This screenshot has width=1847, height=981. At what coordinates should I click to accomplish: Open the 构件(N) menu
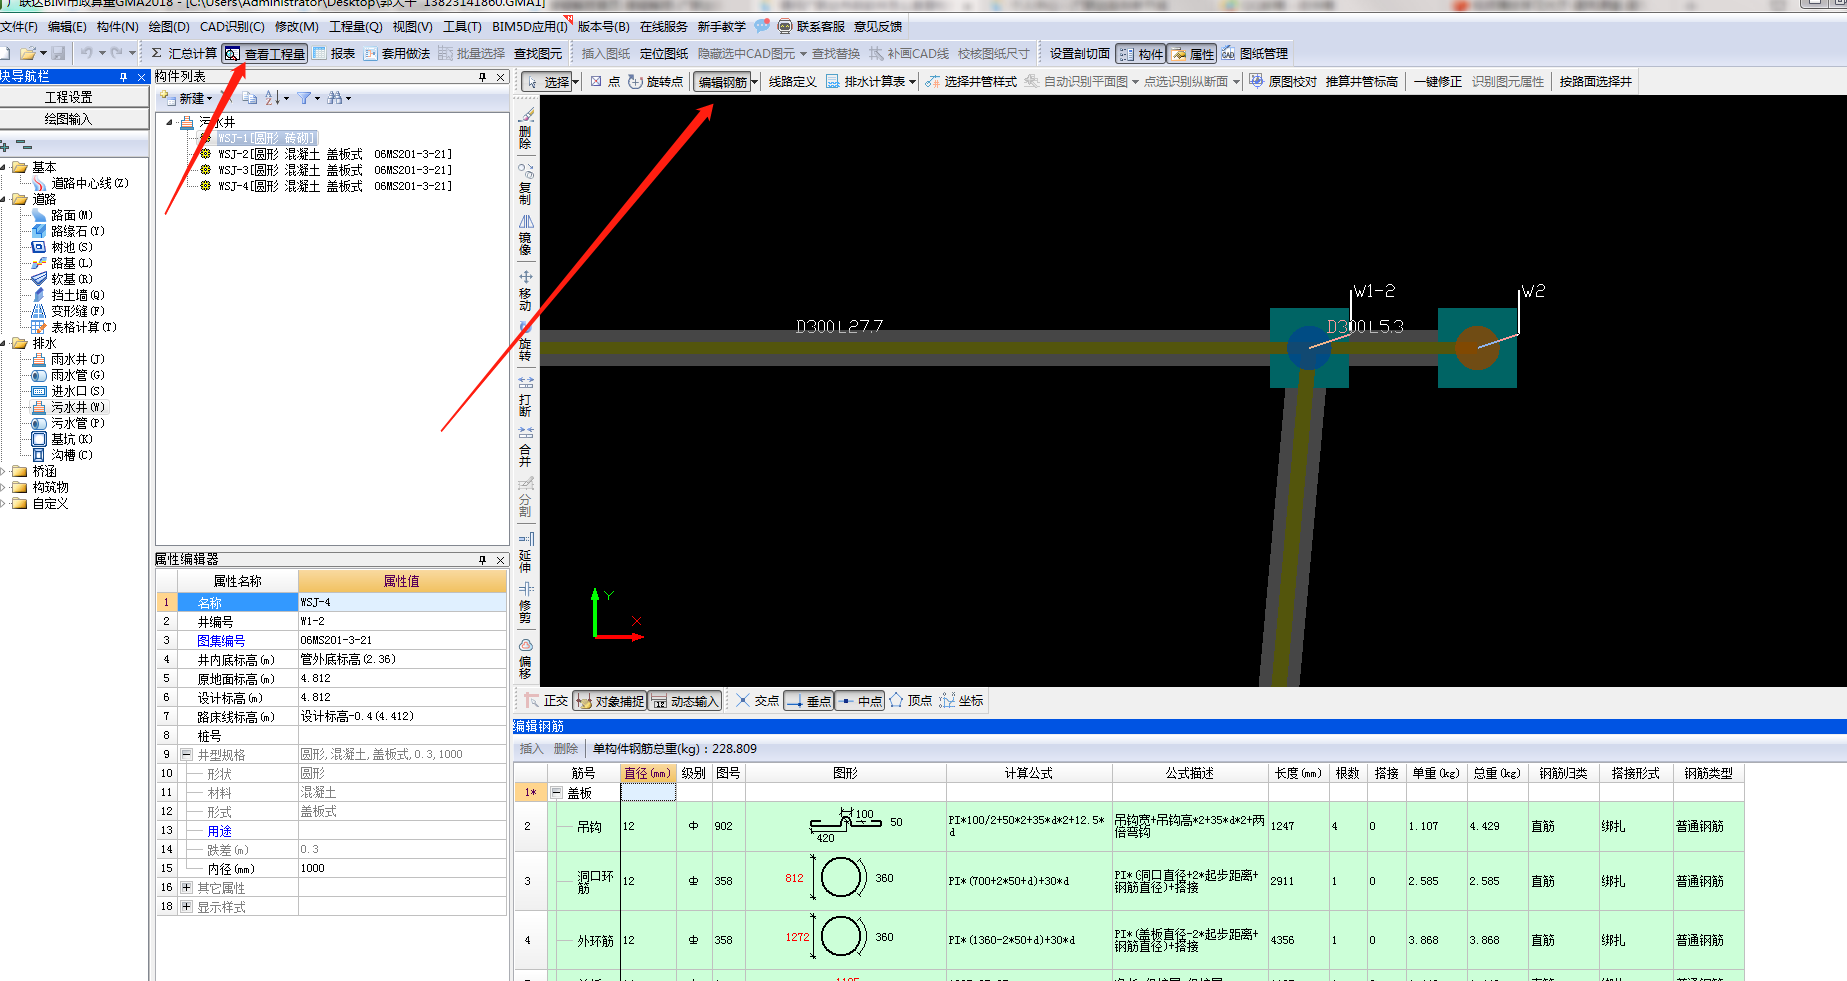pos(117,27)
